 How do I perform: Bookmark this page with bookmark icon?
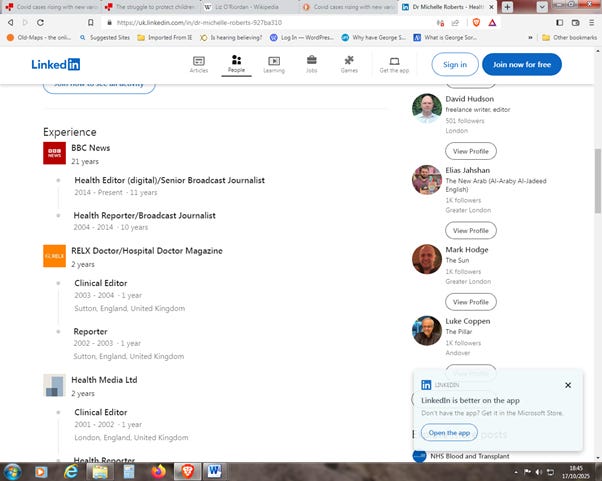click(91, 23)
